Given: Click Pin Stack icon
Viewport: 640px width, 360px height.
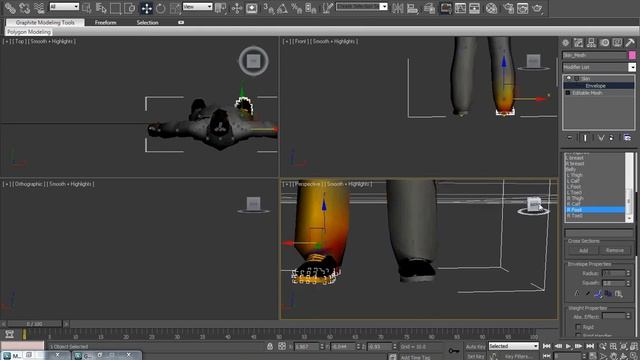Looking at the screenshot, I should pyautogui.click(x=570, y=138).
